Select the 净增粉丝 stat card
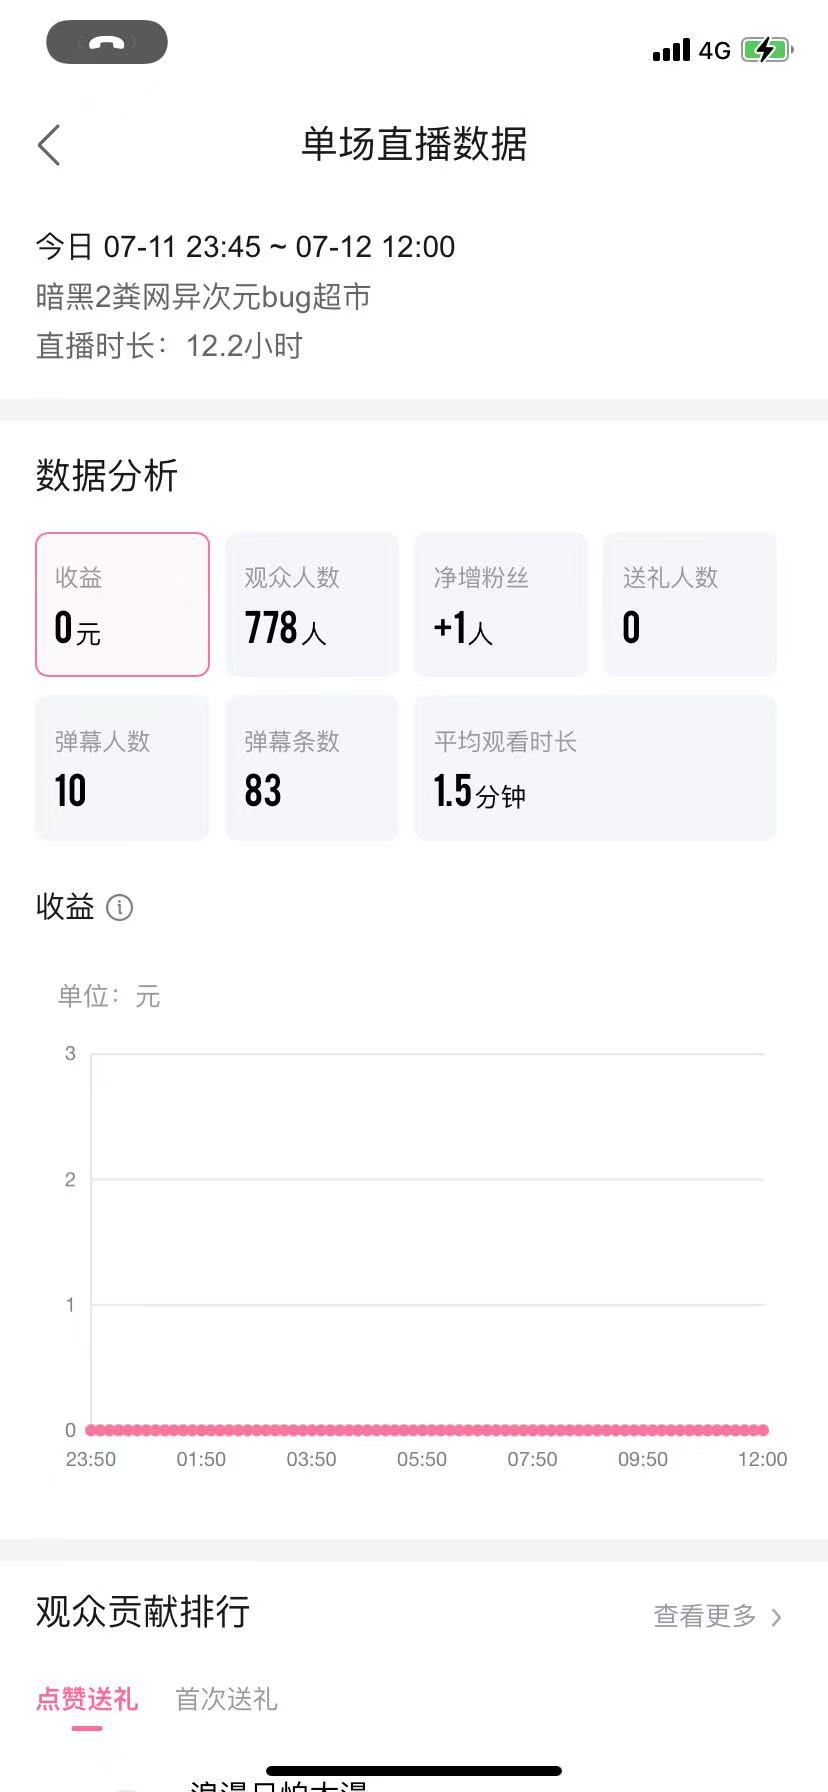This screenshot has height=1792, width=828. tap(501, 604)
